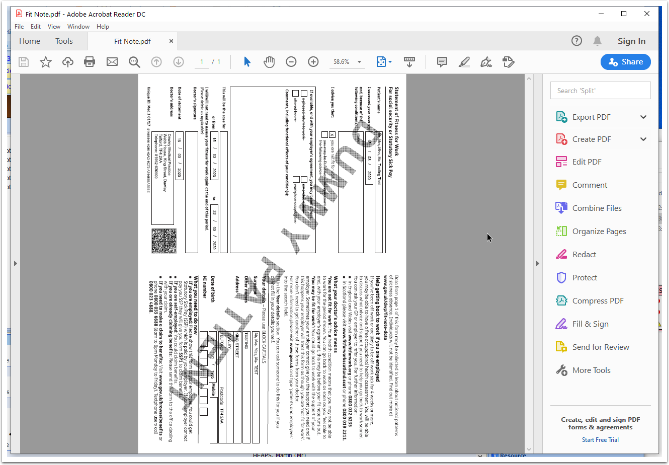The image size is (669, 465).
Task: Switch to the Home tab
Action: click(x=30, y=41)
